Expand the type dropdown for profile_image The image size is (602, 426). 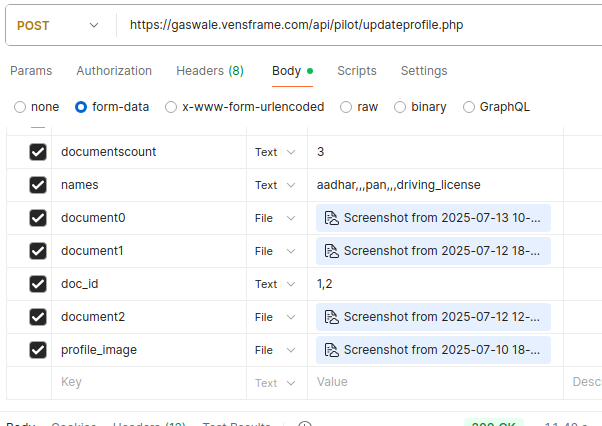276,350
